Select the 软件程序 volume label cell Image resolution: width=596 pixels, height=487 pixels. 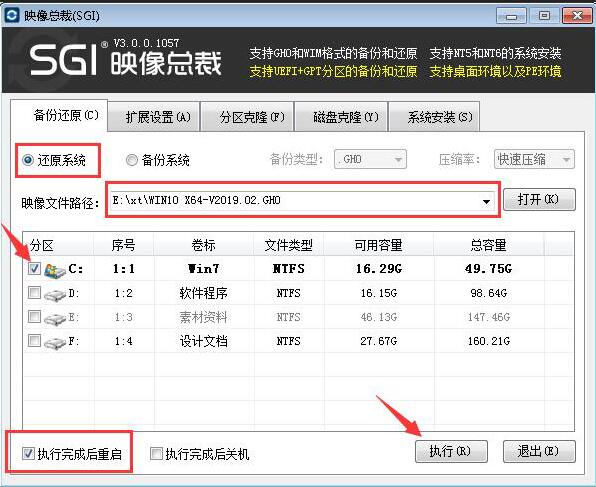click(203, 293)
